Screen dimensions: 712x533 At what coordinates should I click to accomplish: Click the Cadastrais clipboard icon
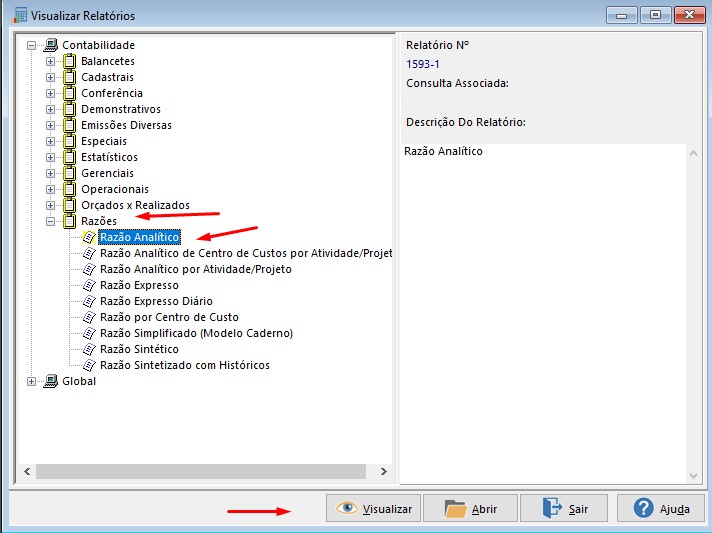(69, 77)
